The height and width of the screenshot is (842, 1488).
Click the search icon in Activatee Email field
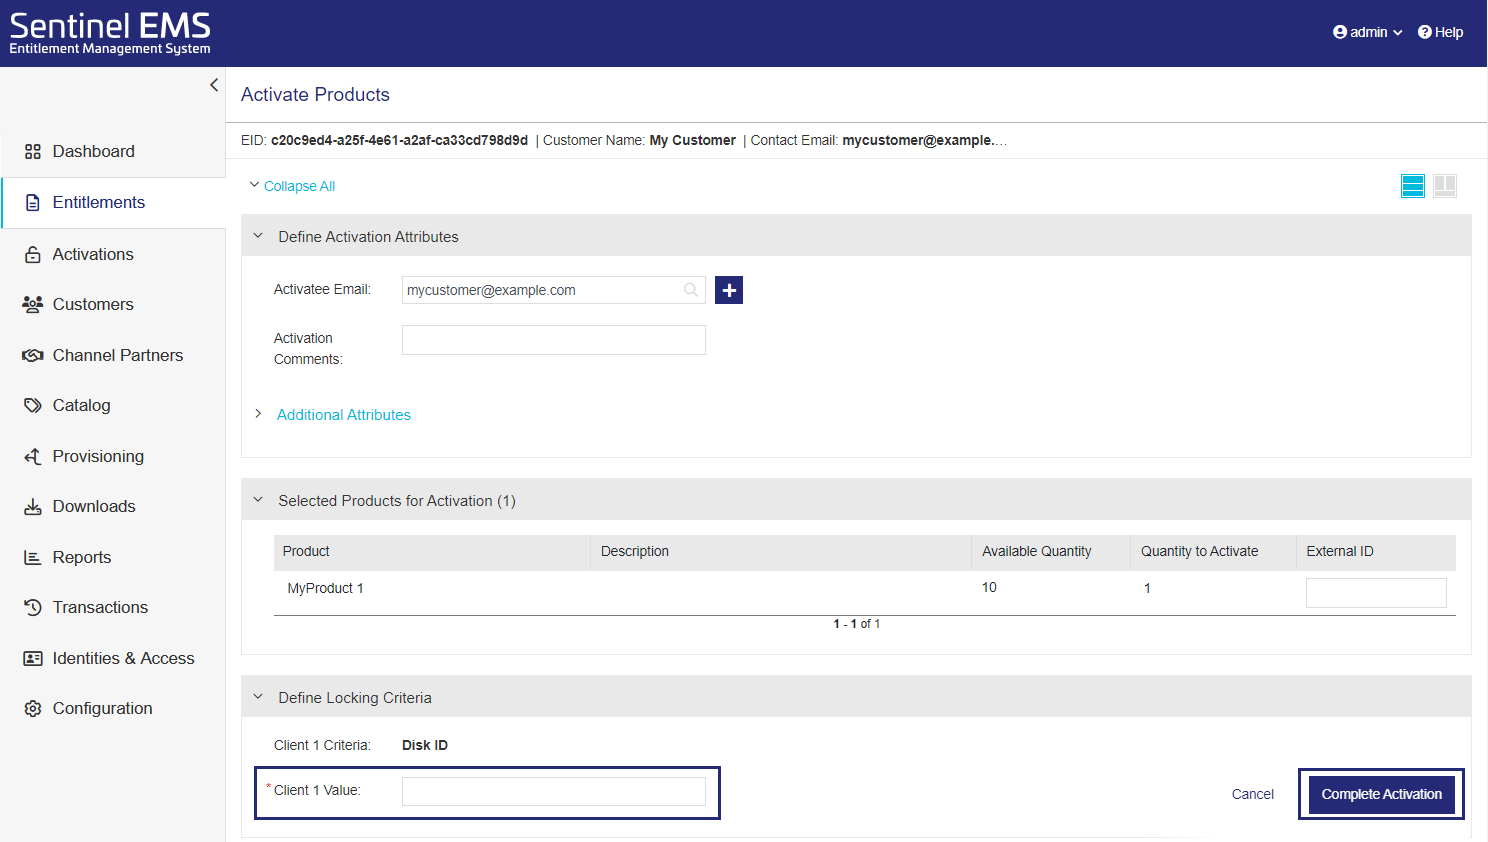690,290
